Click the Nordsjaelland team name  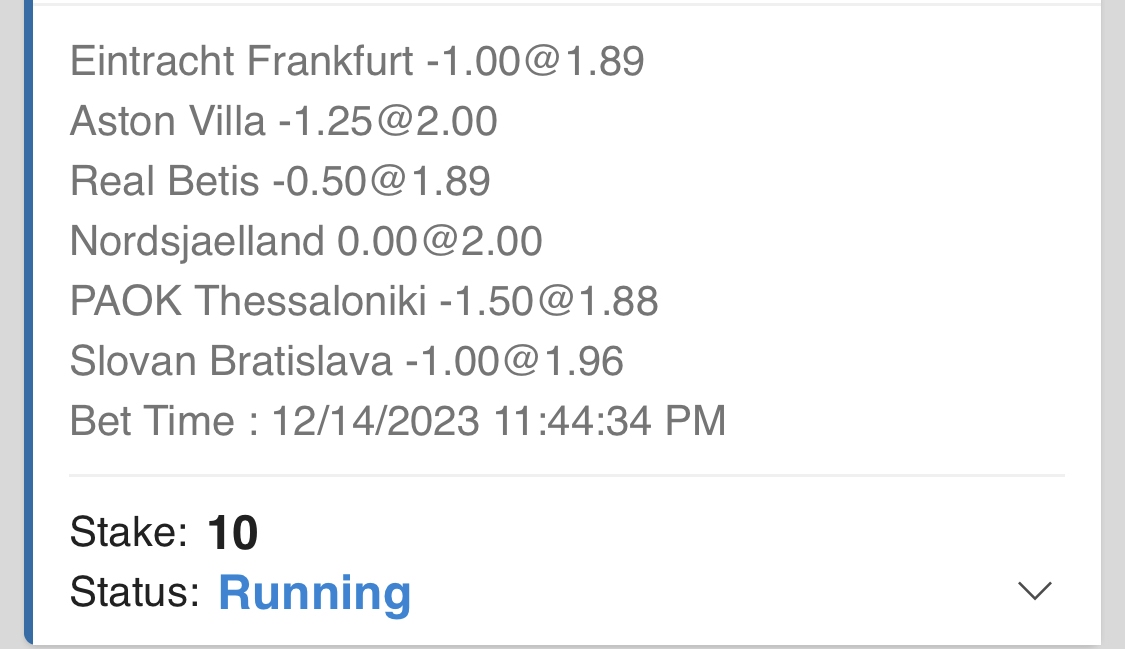(x=197, y=241)
